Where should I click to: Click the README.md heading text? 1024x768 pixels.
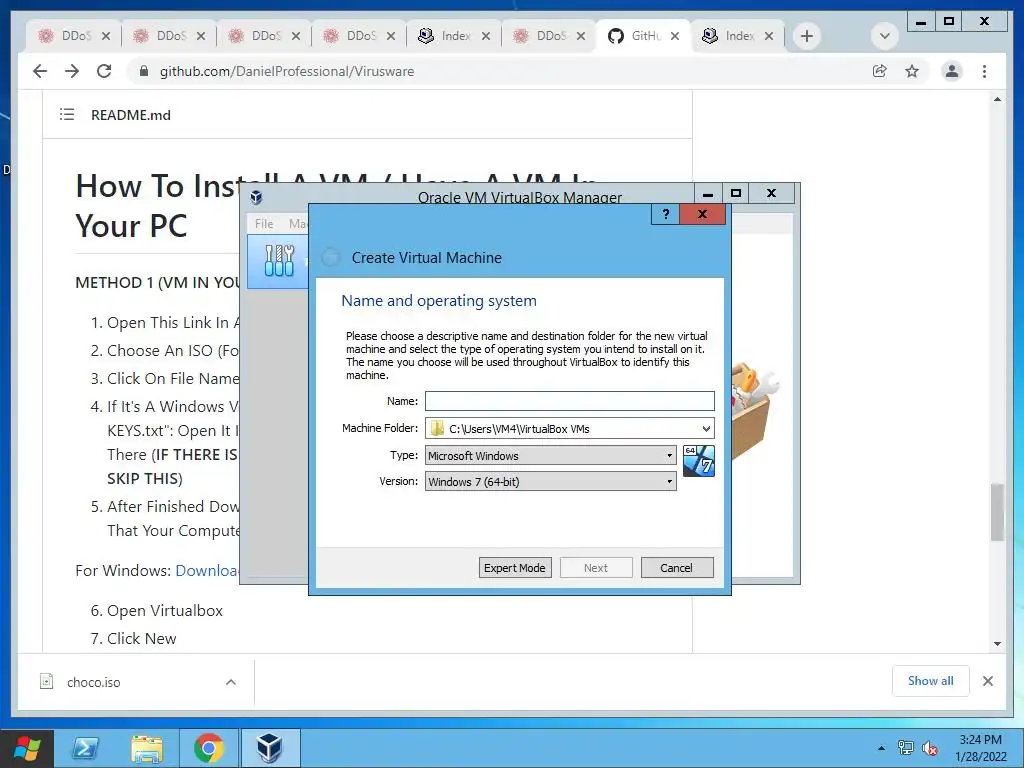(131, 115)
